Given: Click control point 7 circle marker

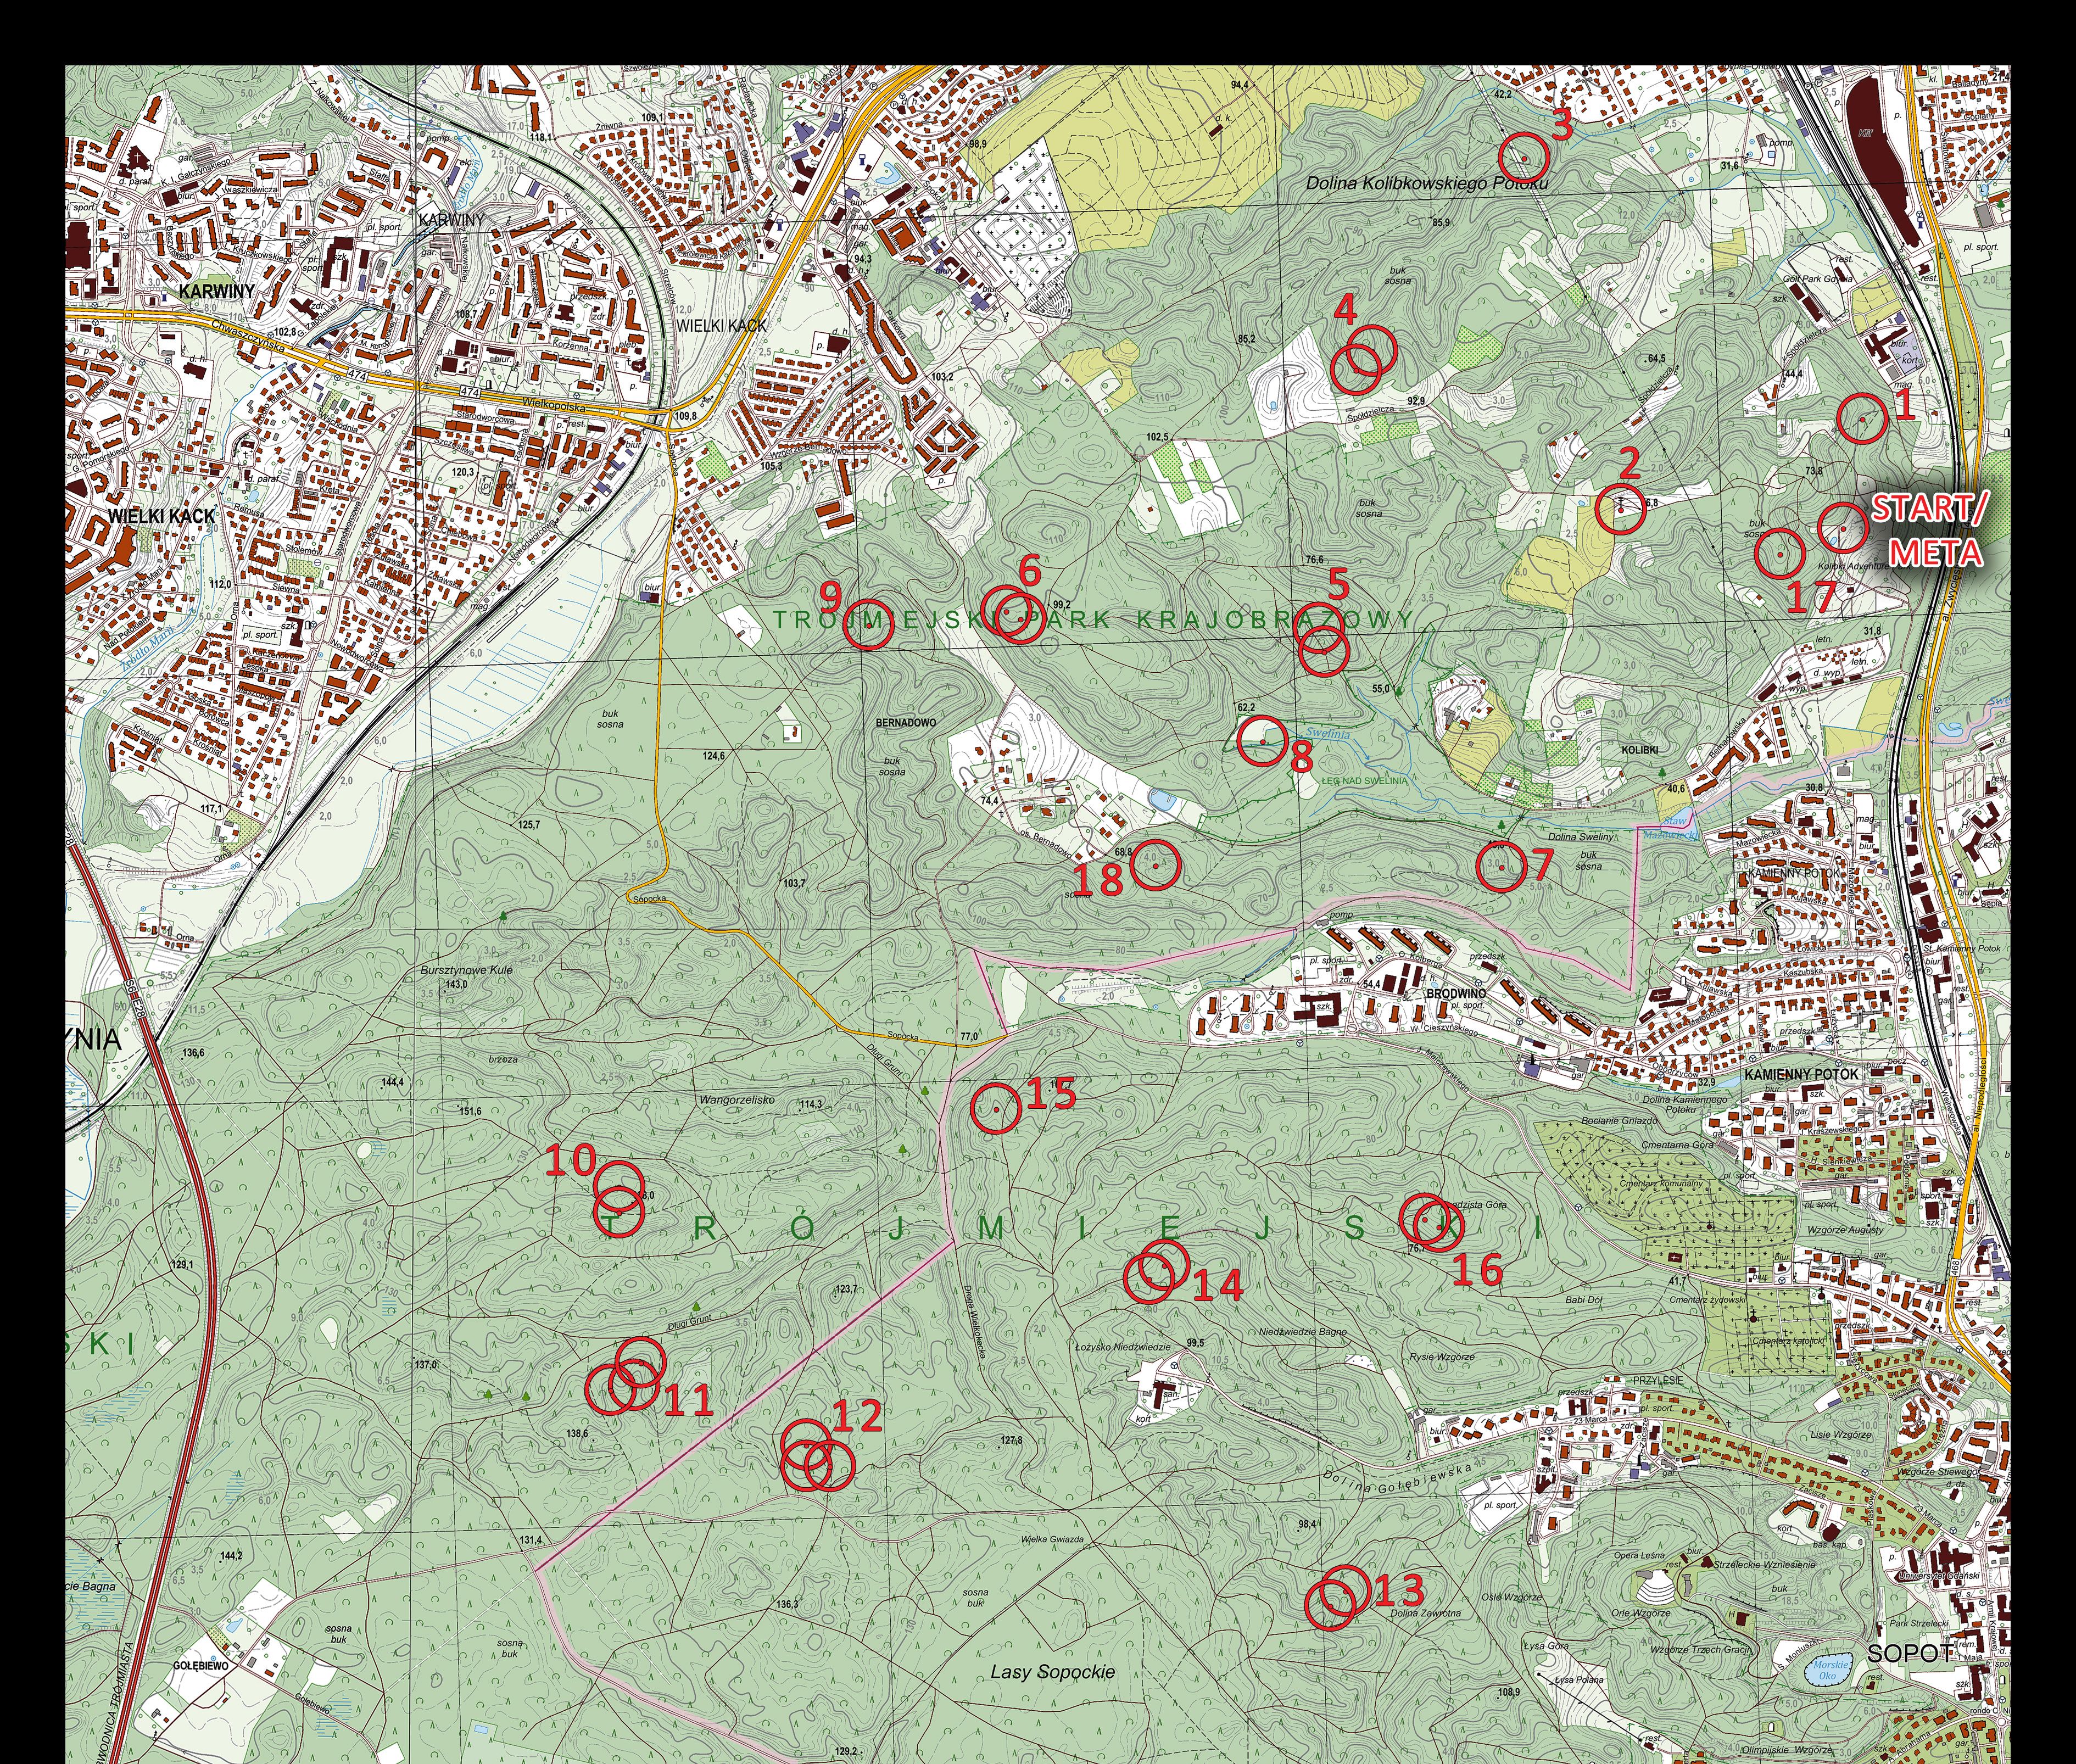Looking at the screenshot, I should point(1501,867).
